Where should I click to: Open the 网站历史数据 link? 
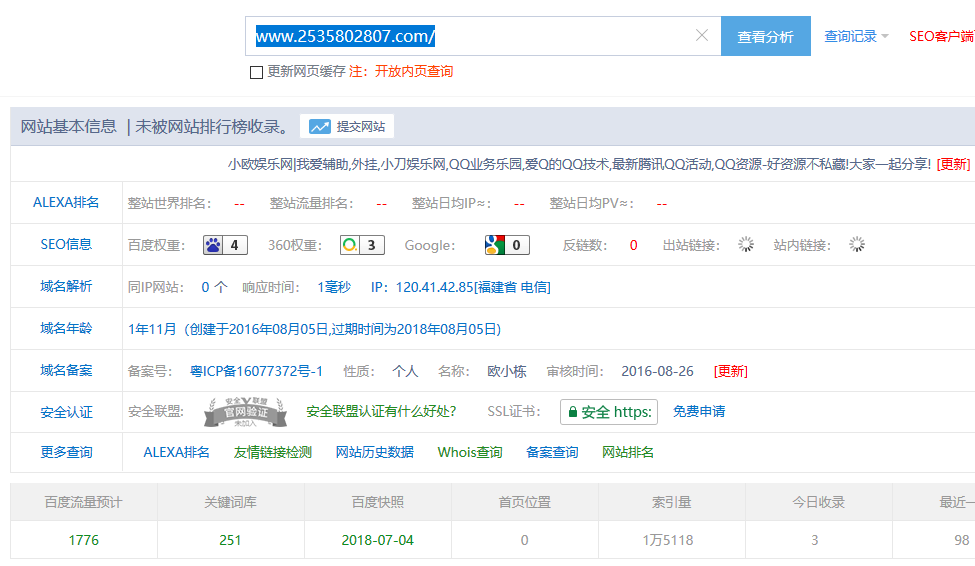pos(374,452)
